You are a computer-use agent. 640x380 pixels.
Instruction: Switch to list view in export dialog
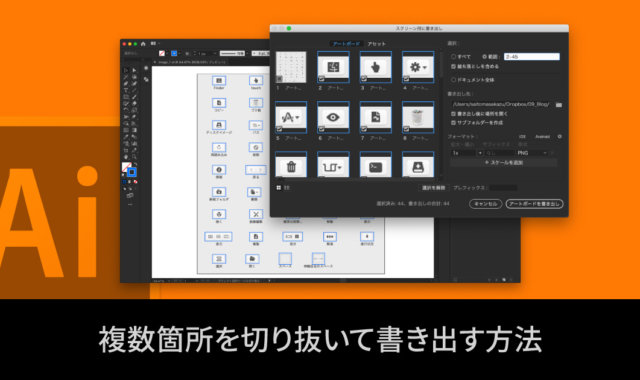point(287,187)
